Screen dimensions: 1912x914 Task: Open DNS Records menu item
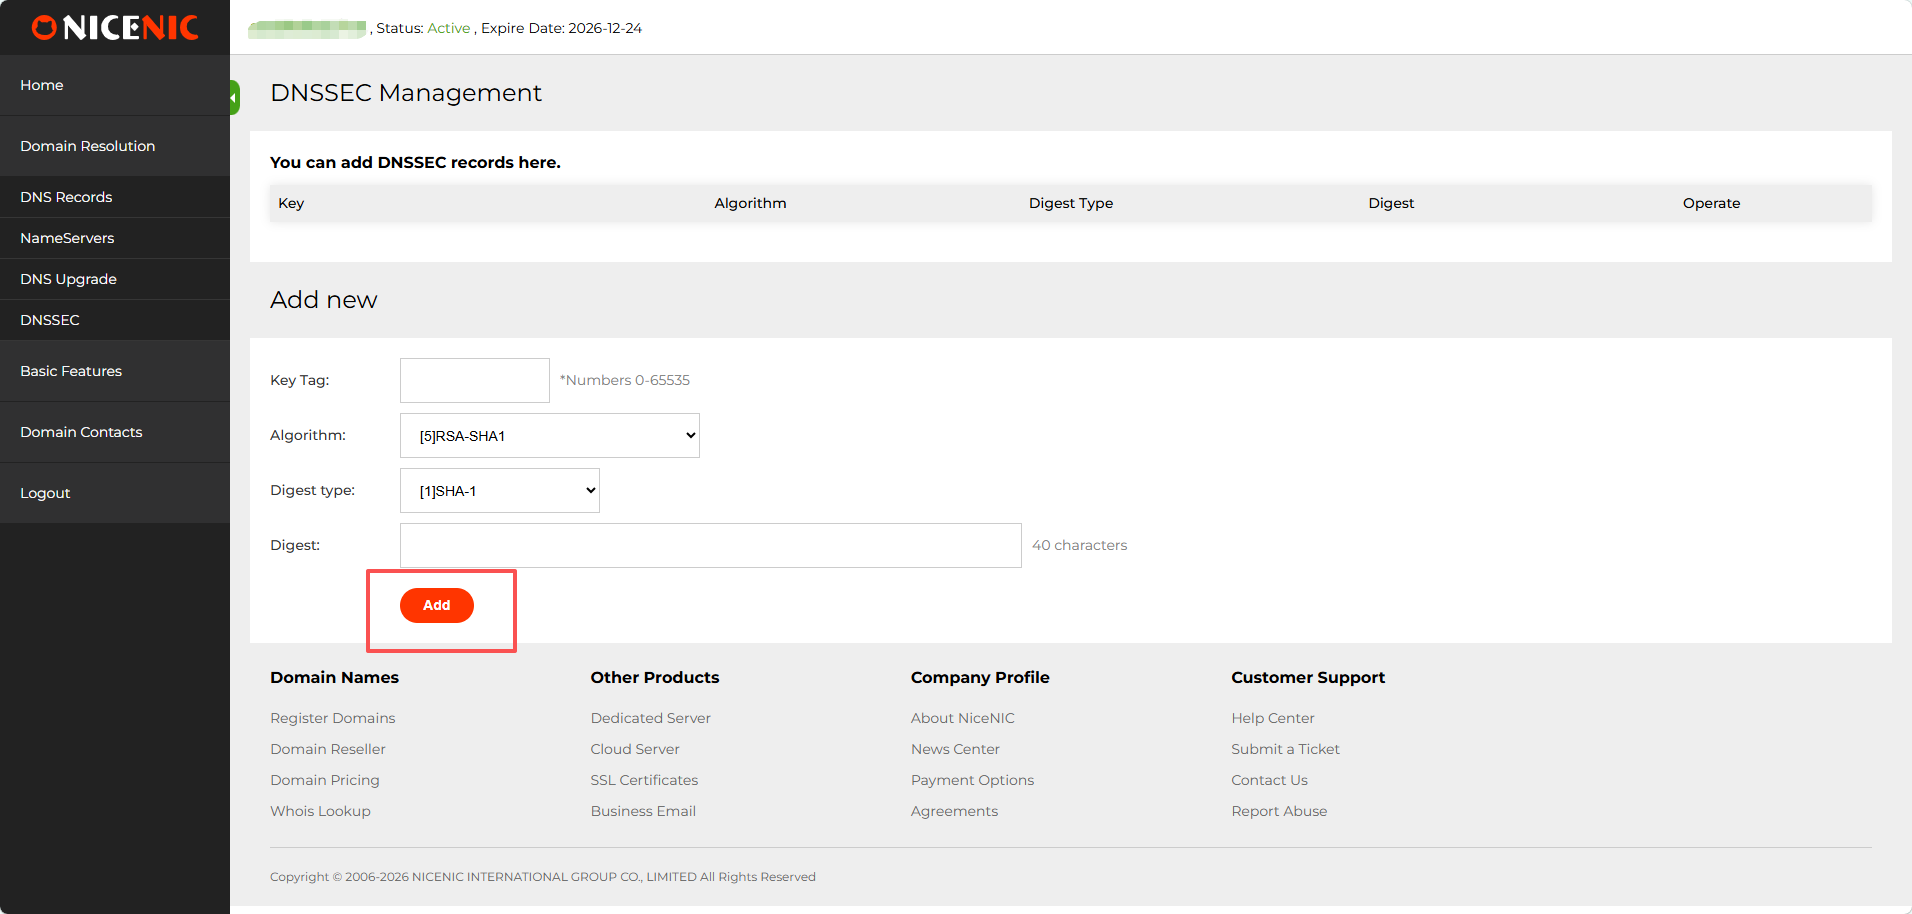pyautogui.click(x=66, y=198)
